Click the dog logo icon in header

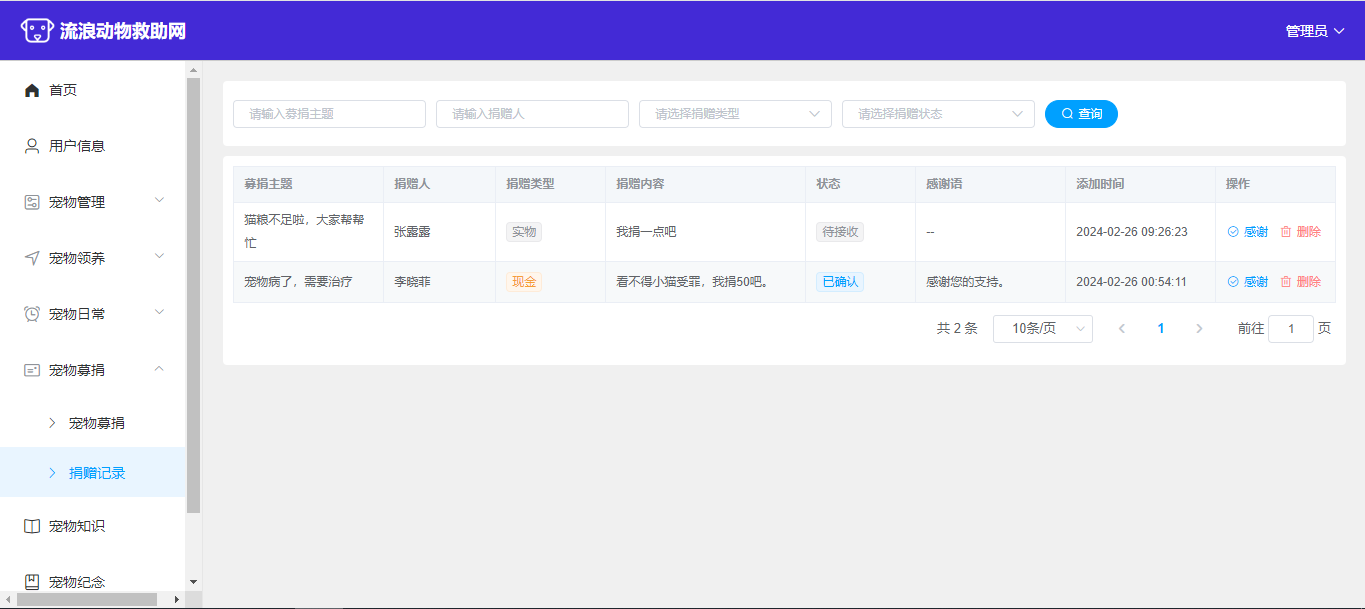(37, 31)
